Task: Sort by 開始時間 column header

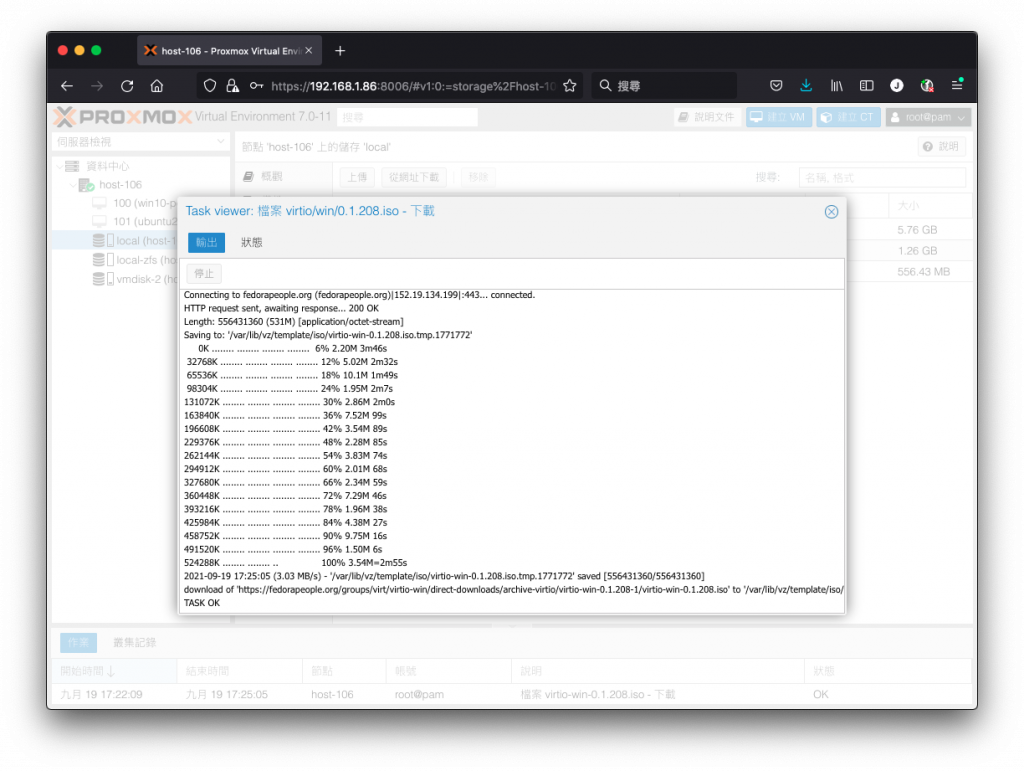Action: click(x=114, y=671)
